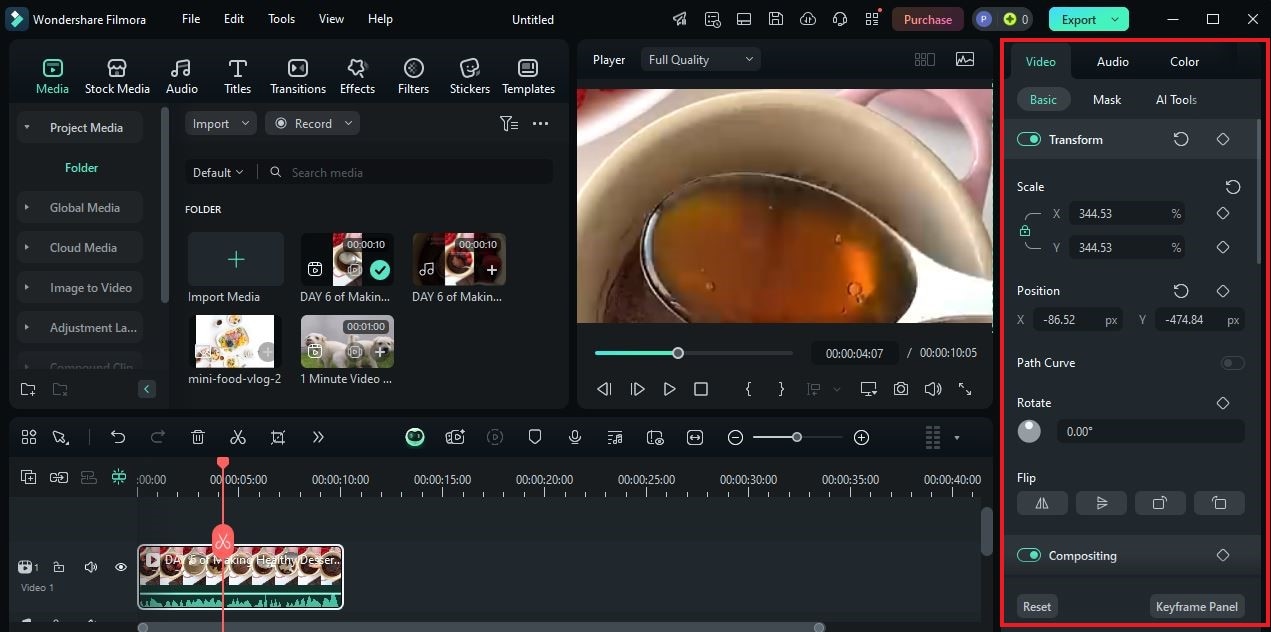
Task: Open the Stickers media tab
Action: (x=469, y=76)
